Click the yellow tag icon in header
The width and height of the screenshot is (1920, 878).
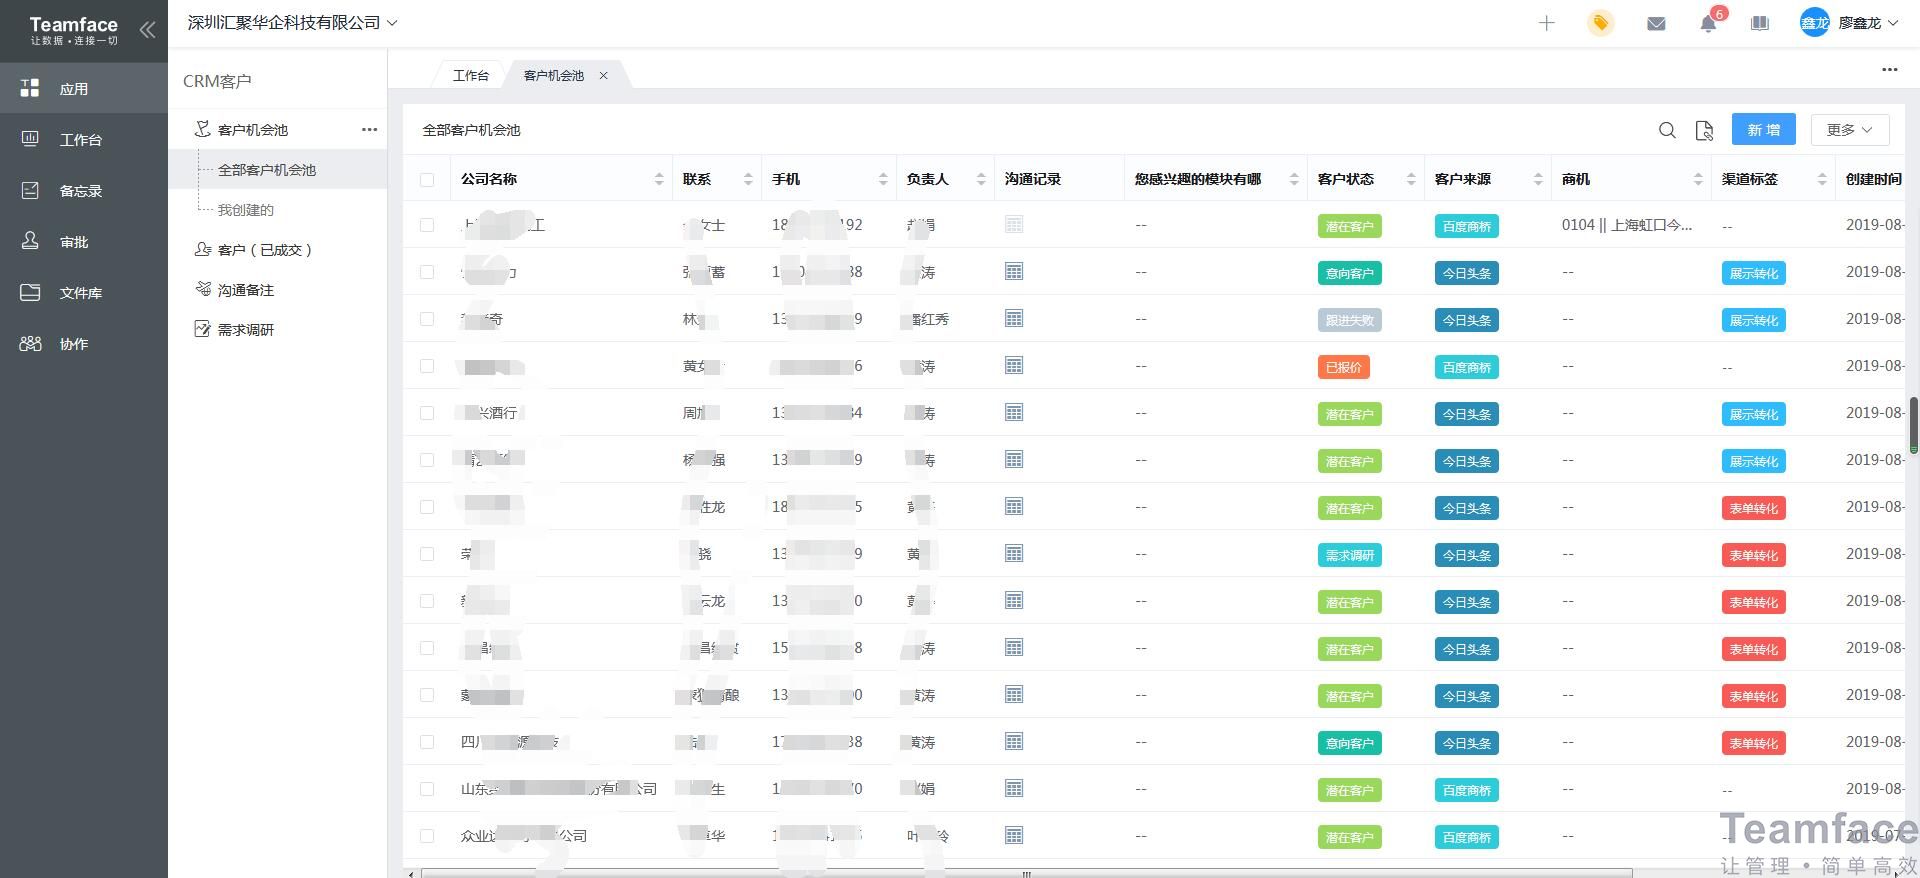click(1600, 23)
